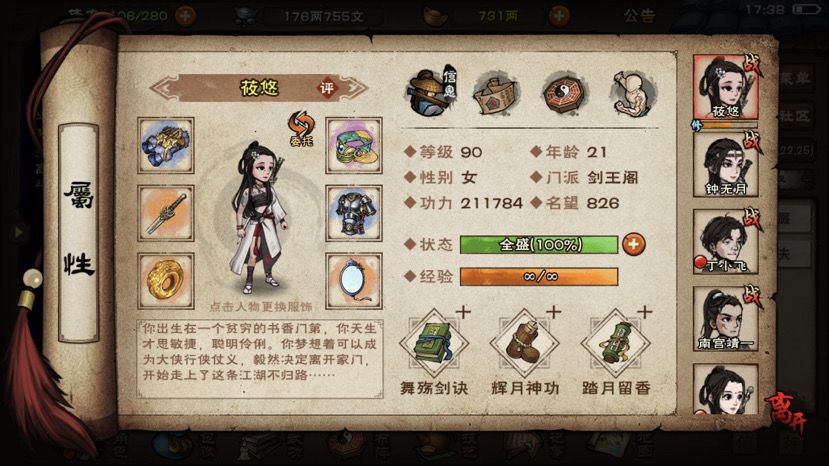Viewport: 829px width, 466px height.
Task: Select the blue chest armor slot
Action: [354, 213]
